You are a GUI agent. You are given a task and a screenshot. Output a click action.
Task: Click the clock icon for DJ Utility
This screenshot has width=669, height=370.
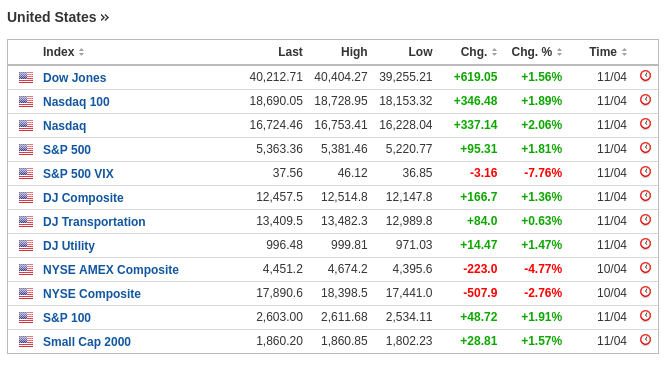pos(646,243)
